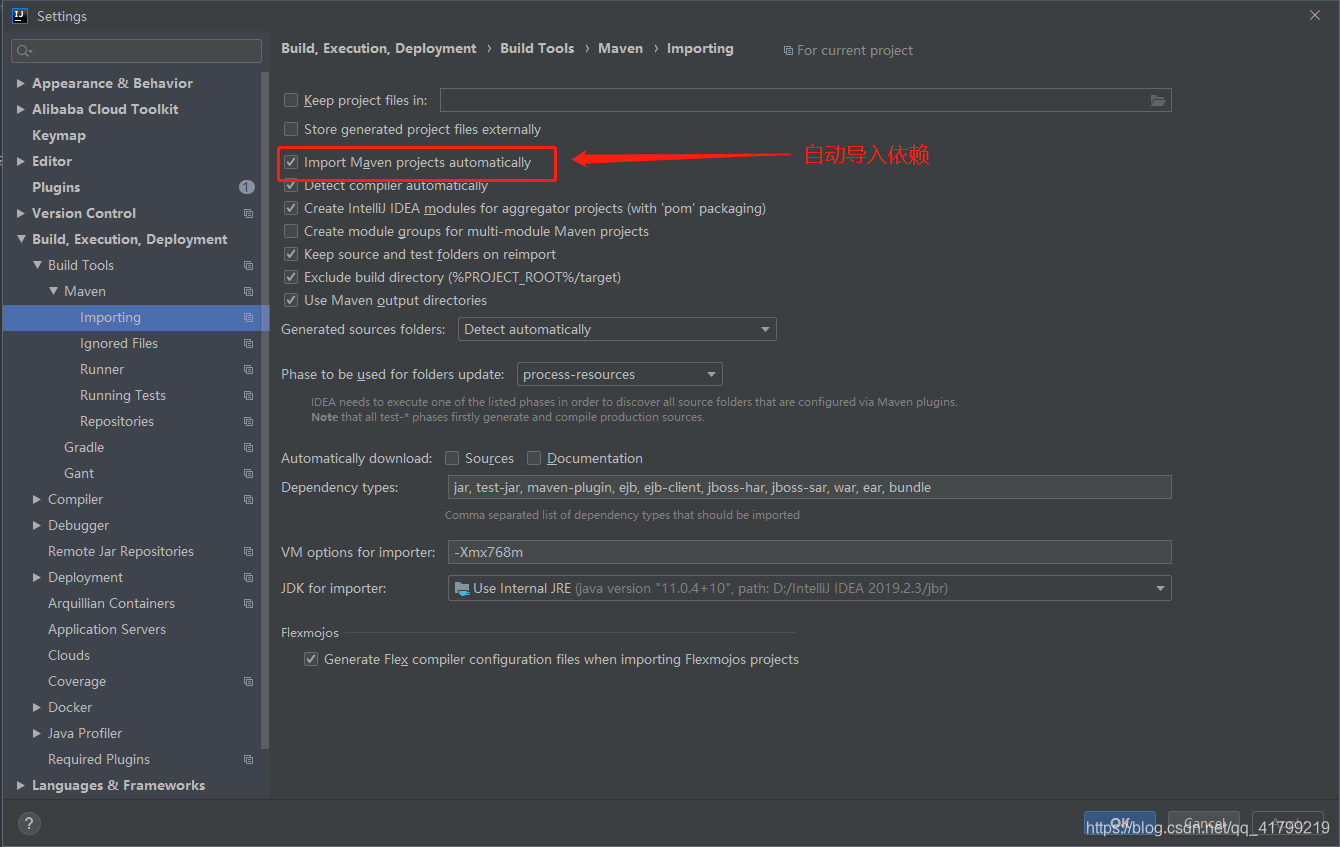Click the project-level icon beside Coverage
Screen dimensions: 1340x847
[x=248, y=681]
